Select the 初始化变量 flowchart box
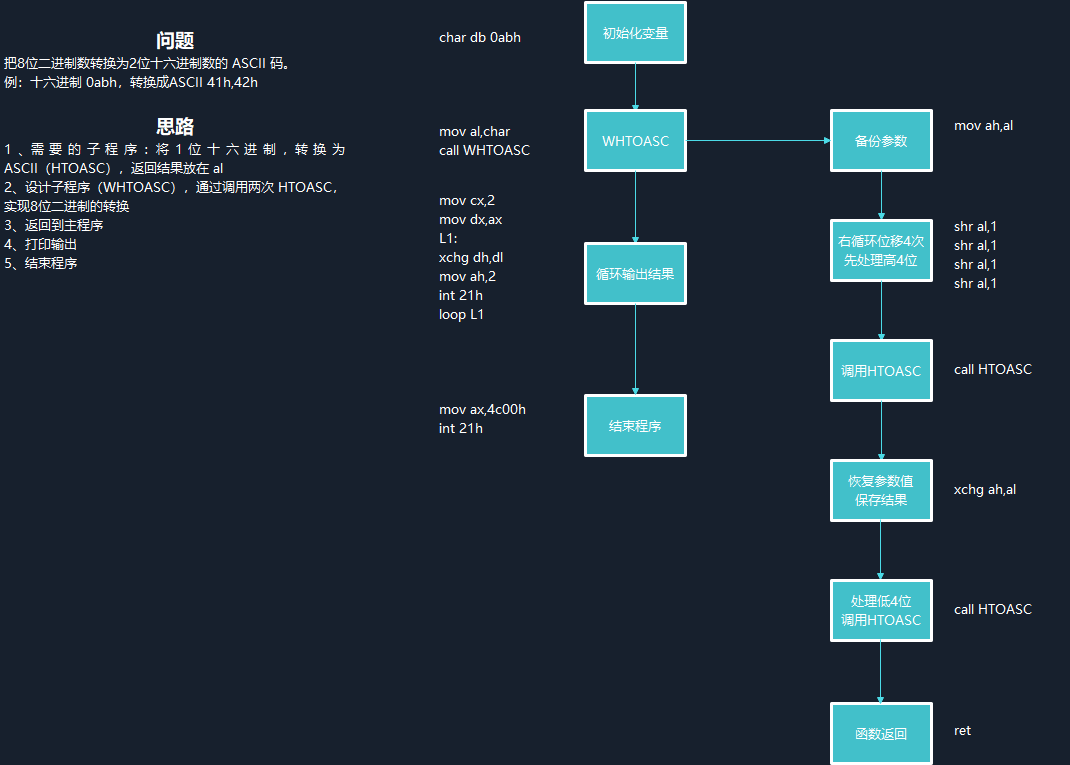1070x765 pixels. pyautogui.click(x=635, y=33)
